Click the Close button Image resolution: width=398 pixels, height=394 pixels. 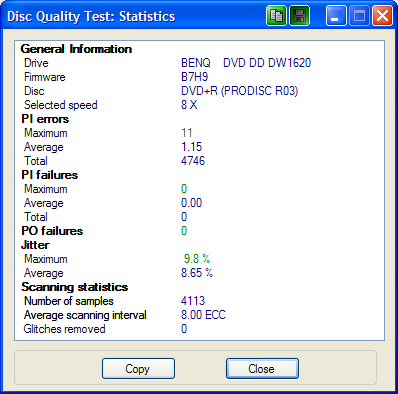[x=262, y=369]
